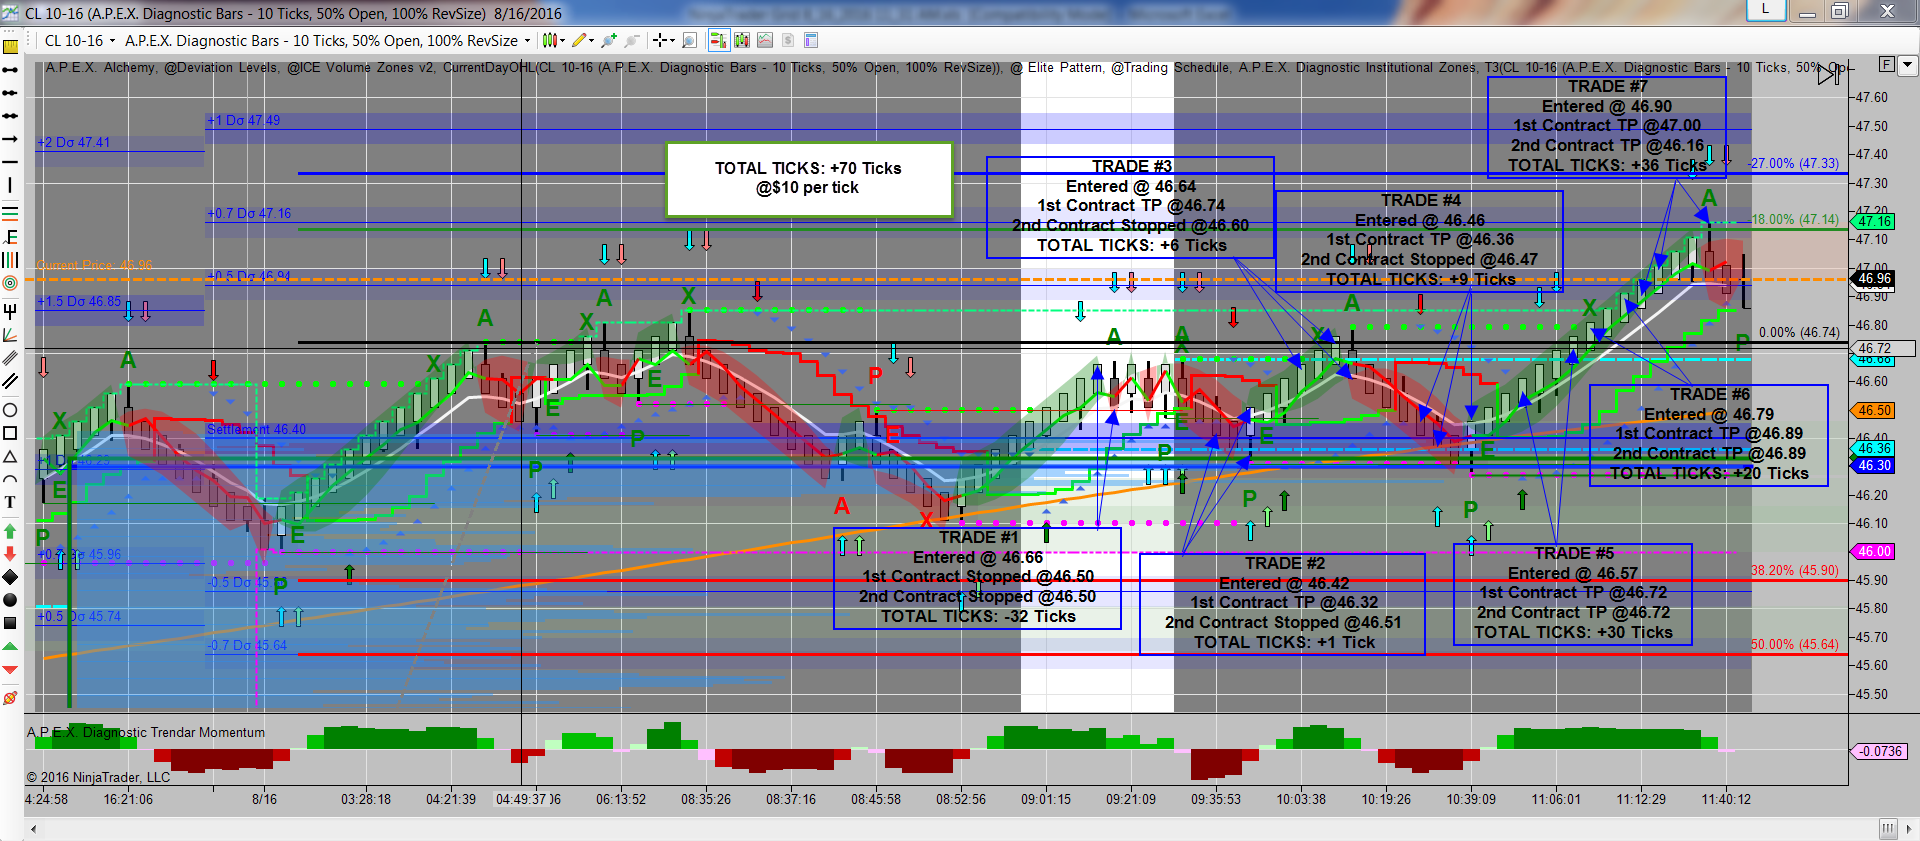Select the Arrow Line drawing tool
The height and width of the screenshot is (841, 1920).
[x=10, y=139]
